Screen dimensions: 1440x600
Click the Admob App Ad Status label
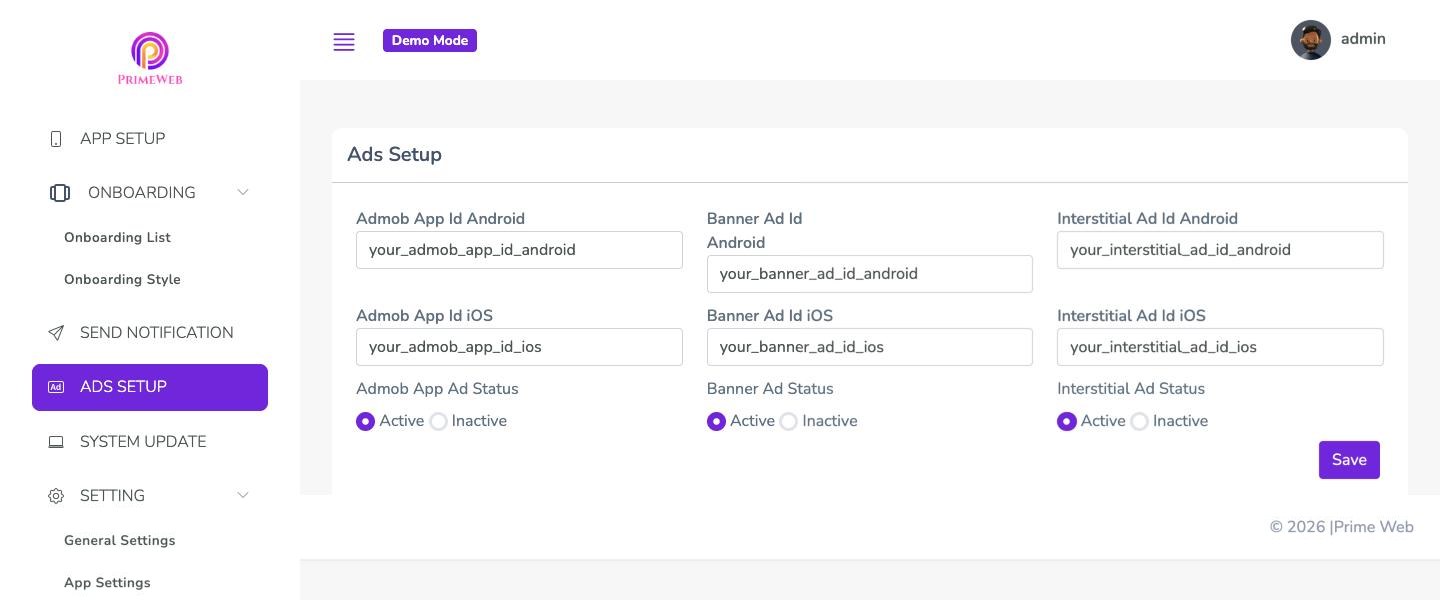pos(437,389)
